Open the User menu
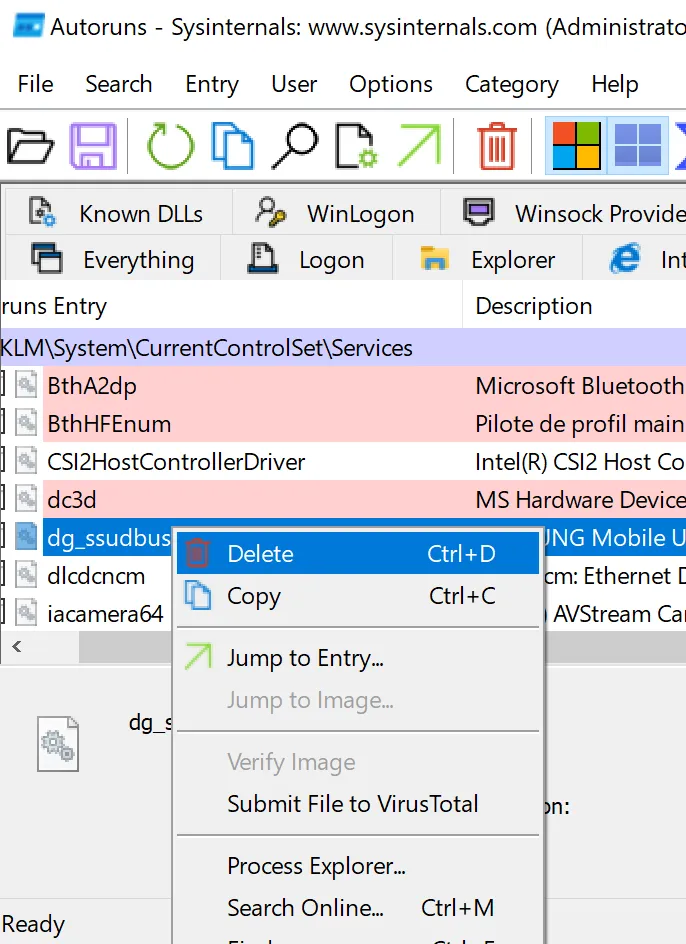The height and width of the screenshot is (944, 686). [x=294, y=84]
